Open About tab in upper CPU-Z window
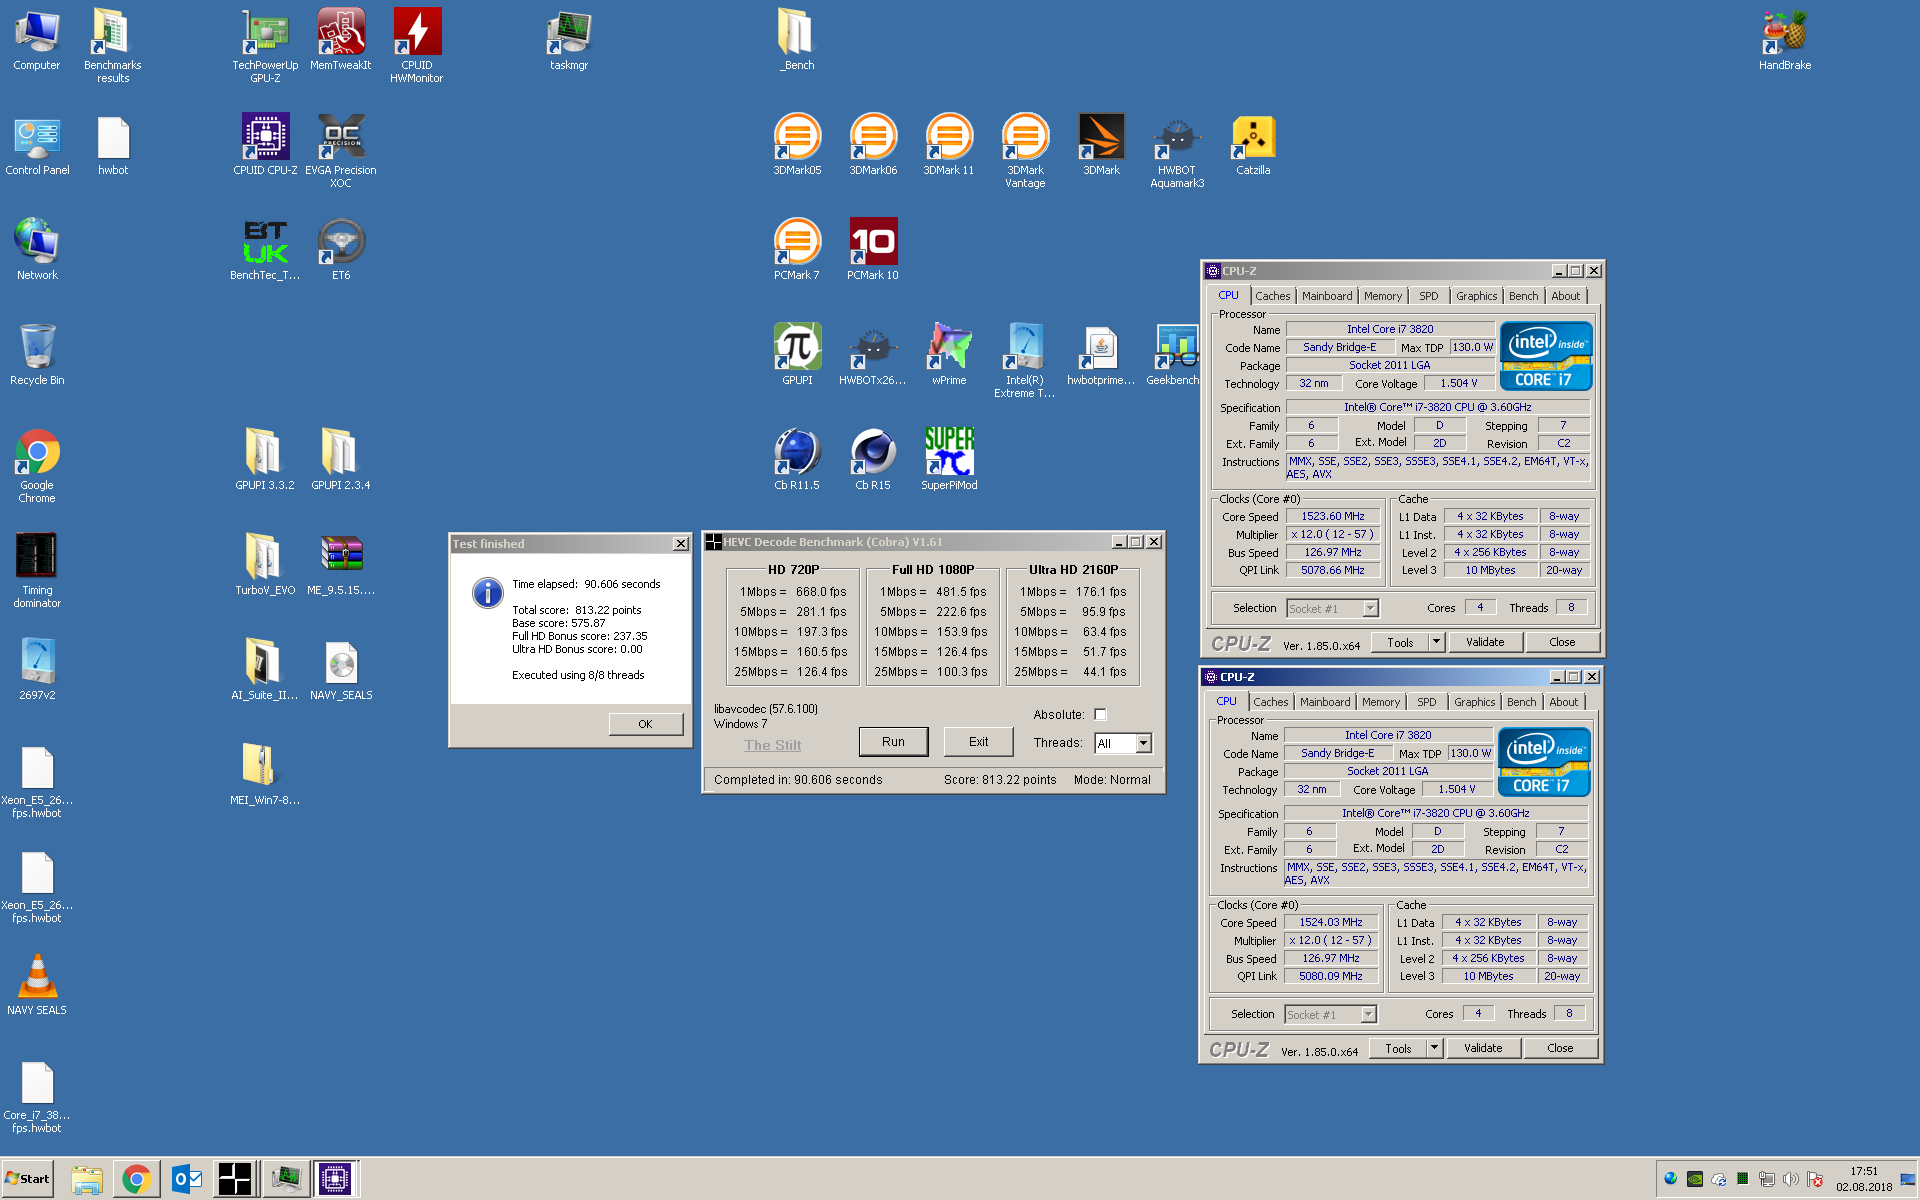 coord(1565,296)
